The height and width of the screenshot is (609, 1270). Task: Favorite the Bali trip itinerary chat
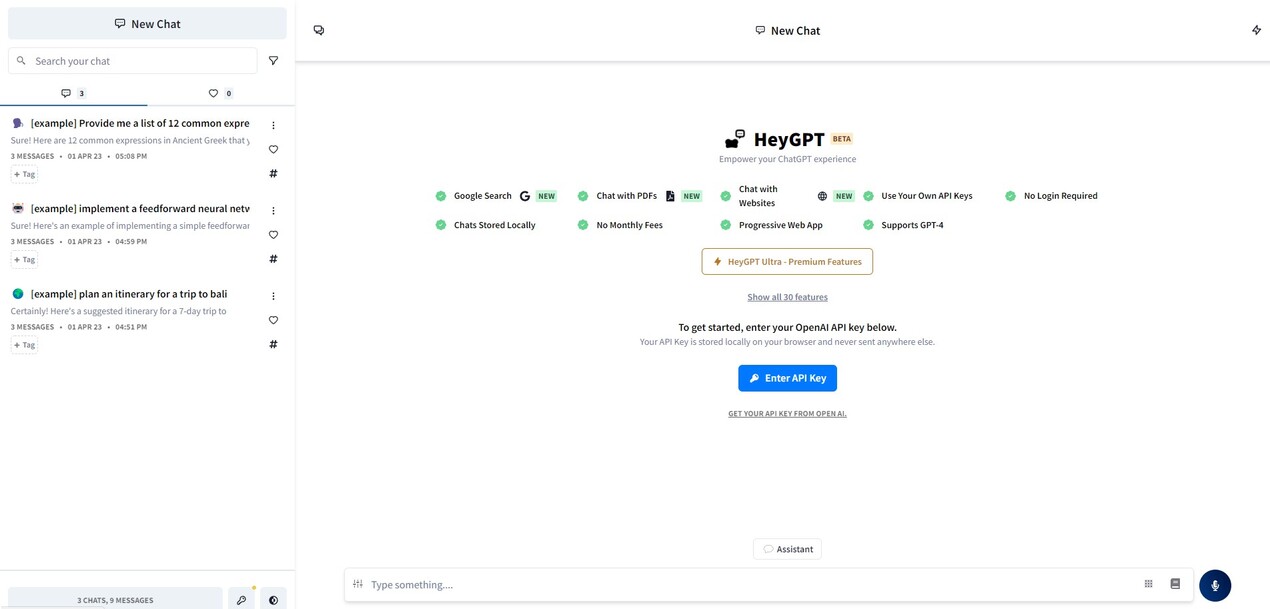pyautogui.click(x=273, y=320)
